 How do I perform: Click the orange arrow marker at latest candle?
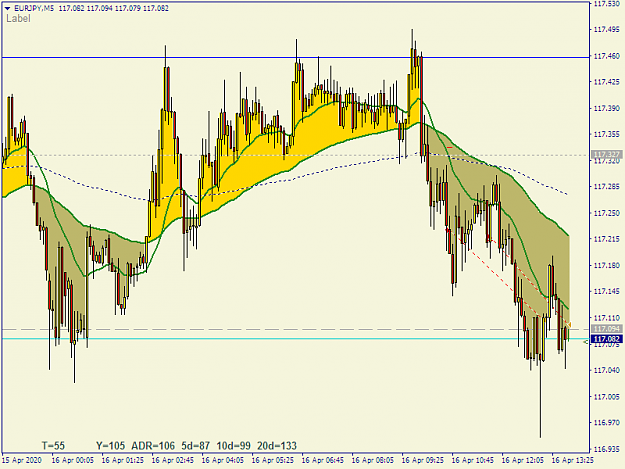point(569,325)
